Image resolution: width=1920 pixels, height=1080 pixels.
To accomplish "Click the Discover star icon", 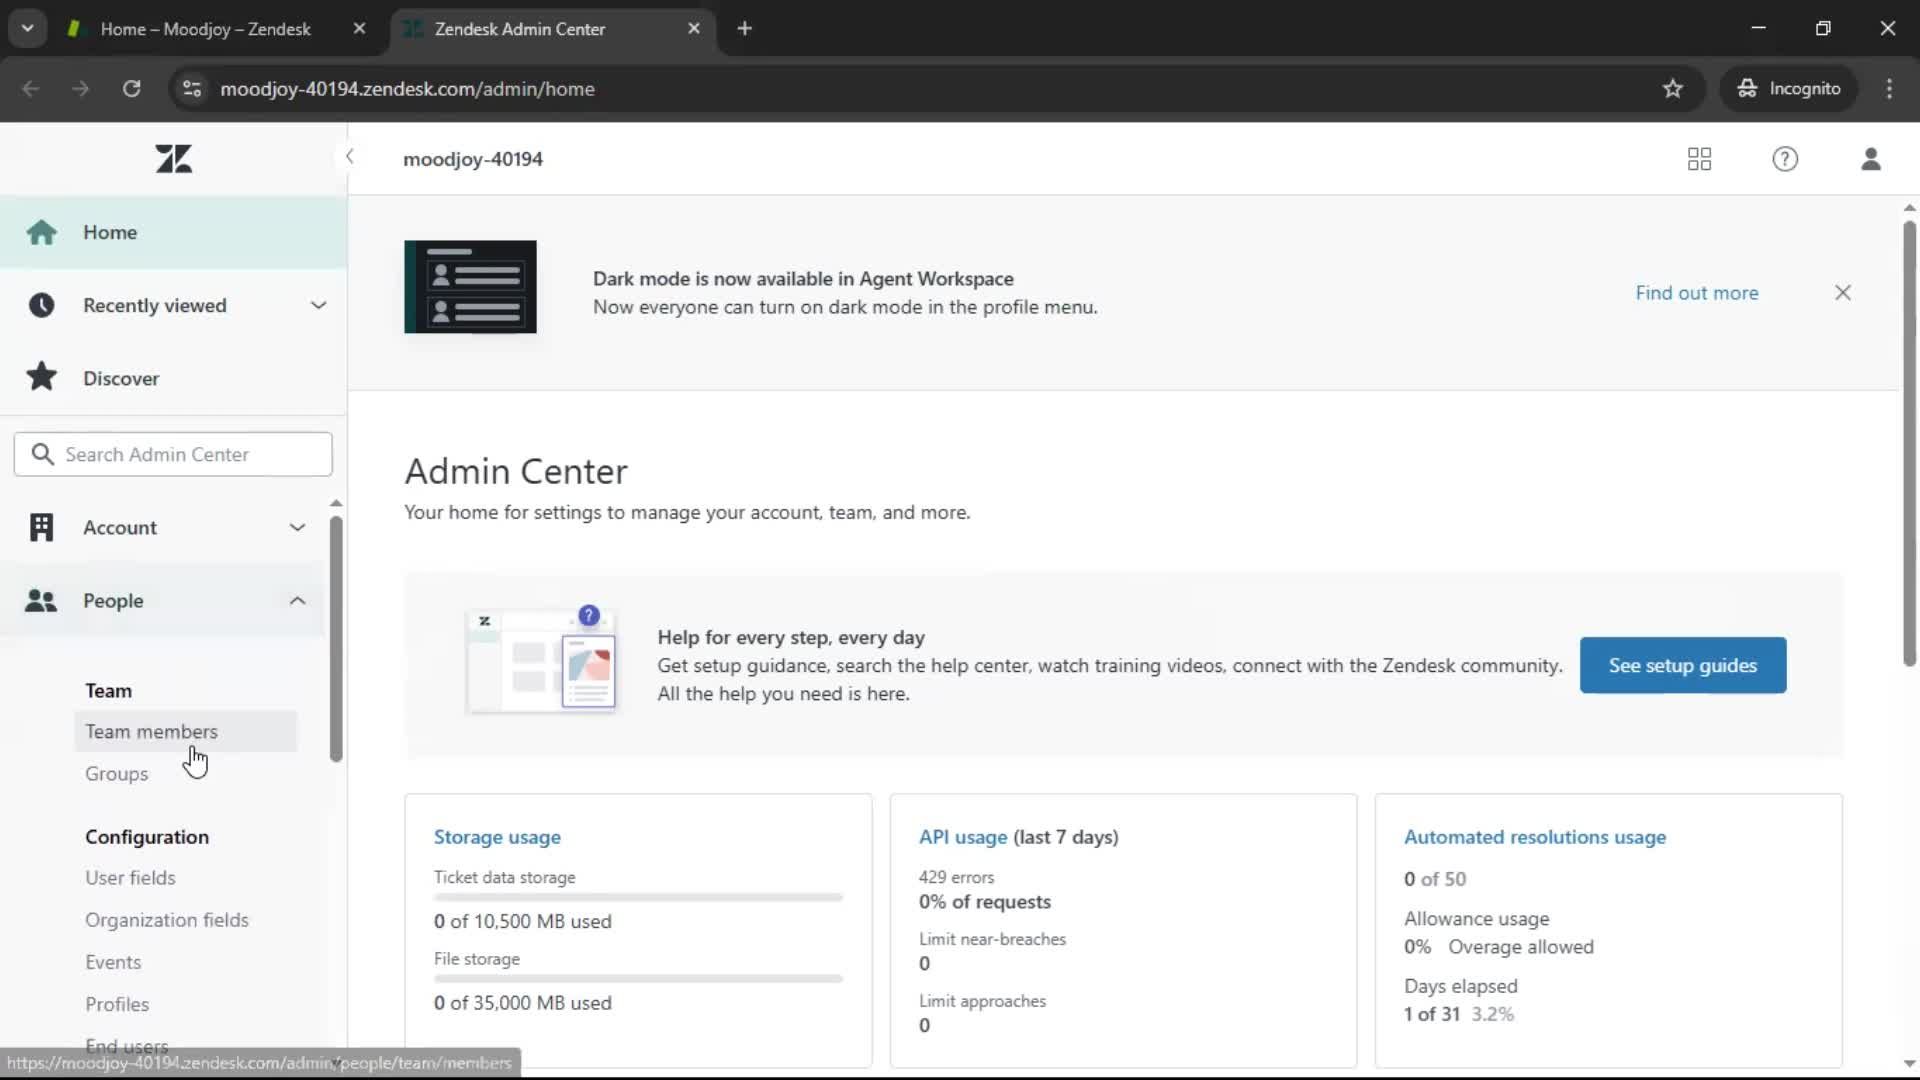I will 41,377.
